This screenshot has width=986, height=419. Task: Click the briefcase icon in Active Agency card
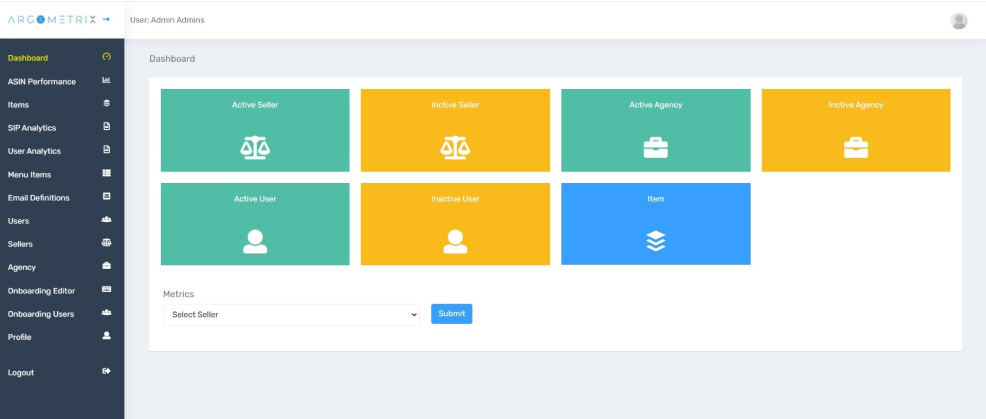coord(655,147)
